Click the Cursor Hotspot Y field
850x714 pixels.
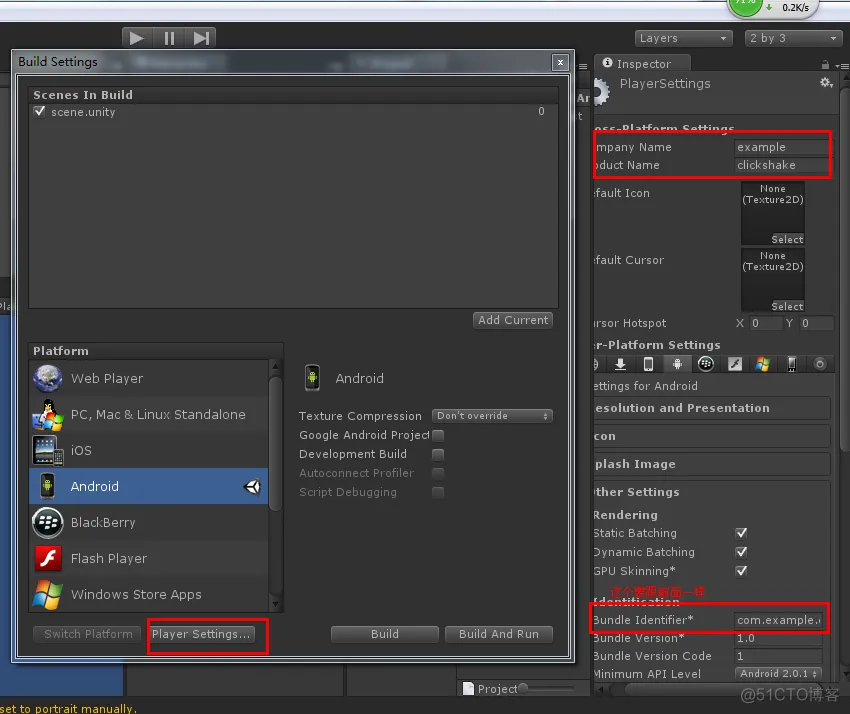point(816,323)
